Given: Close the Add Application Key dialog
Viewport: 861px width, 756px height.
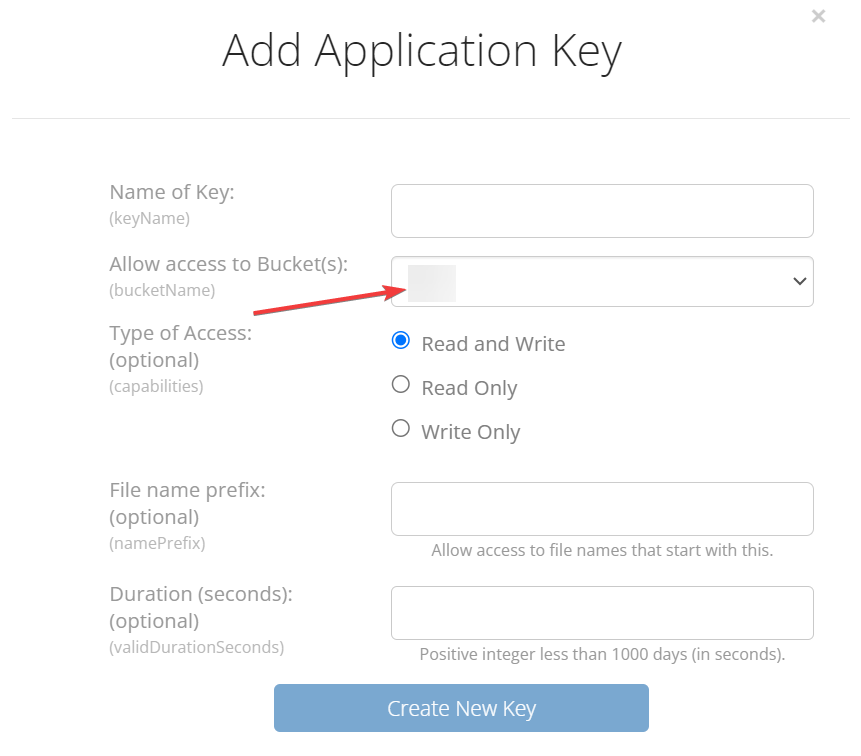Looking at the screenshot, I should (819, 16).
